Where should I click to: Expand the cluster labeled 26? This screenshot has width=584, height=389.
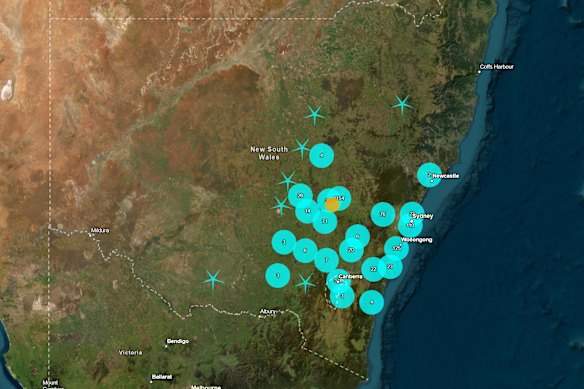pos(300,196)
